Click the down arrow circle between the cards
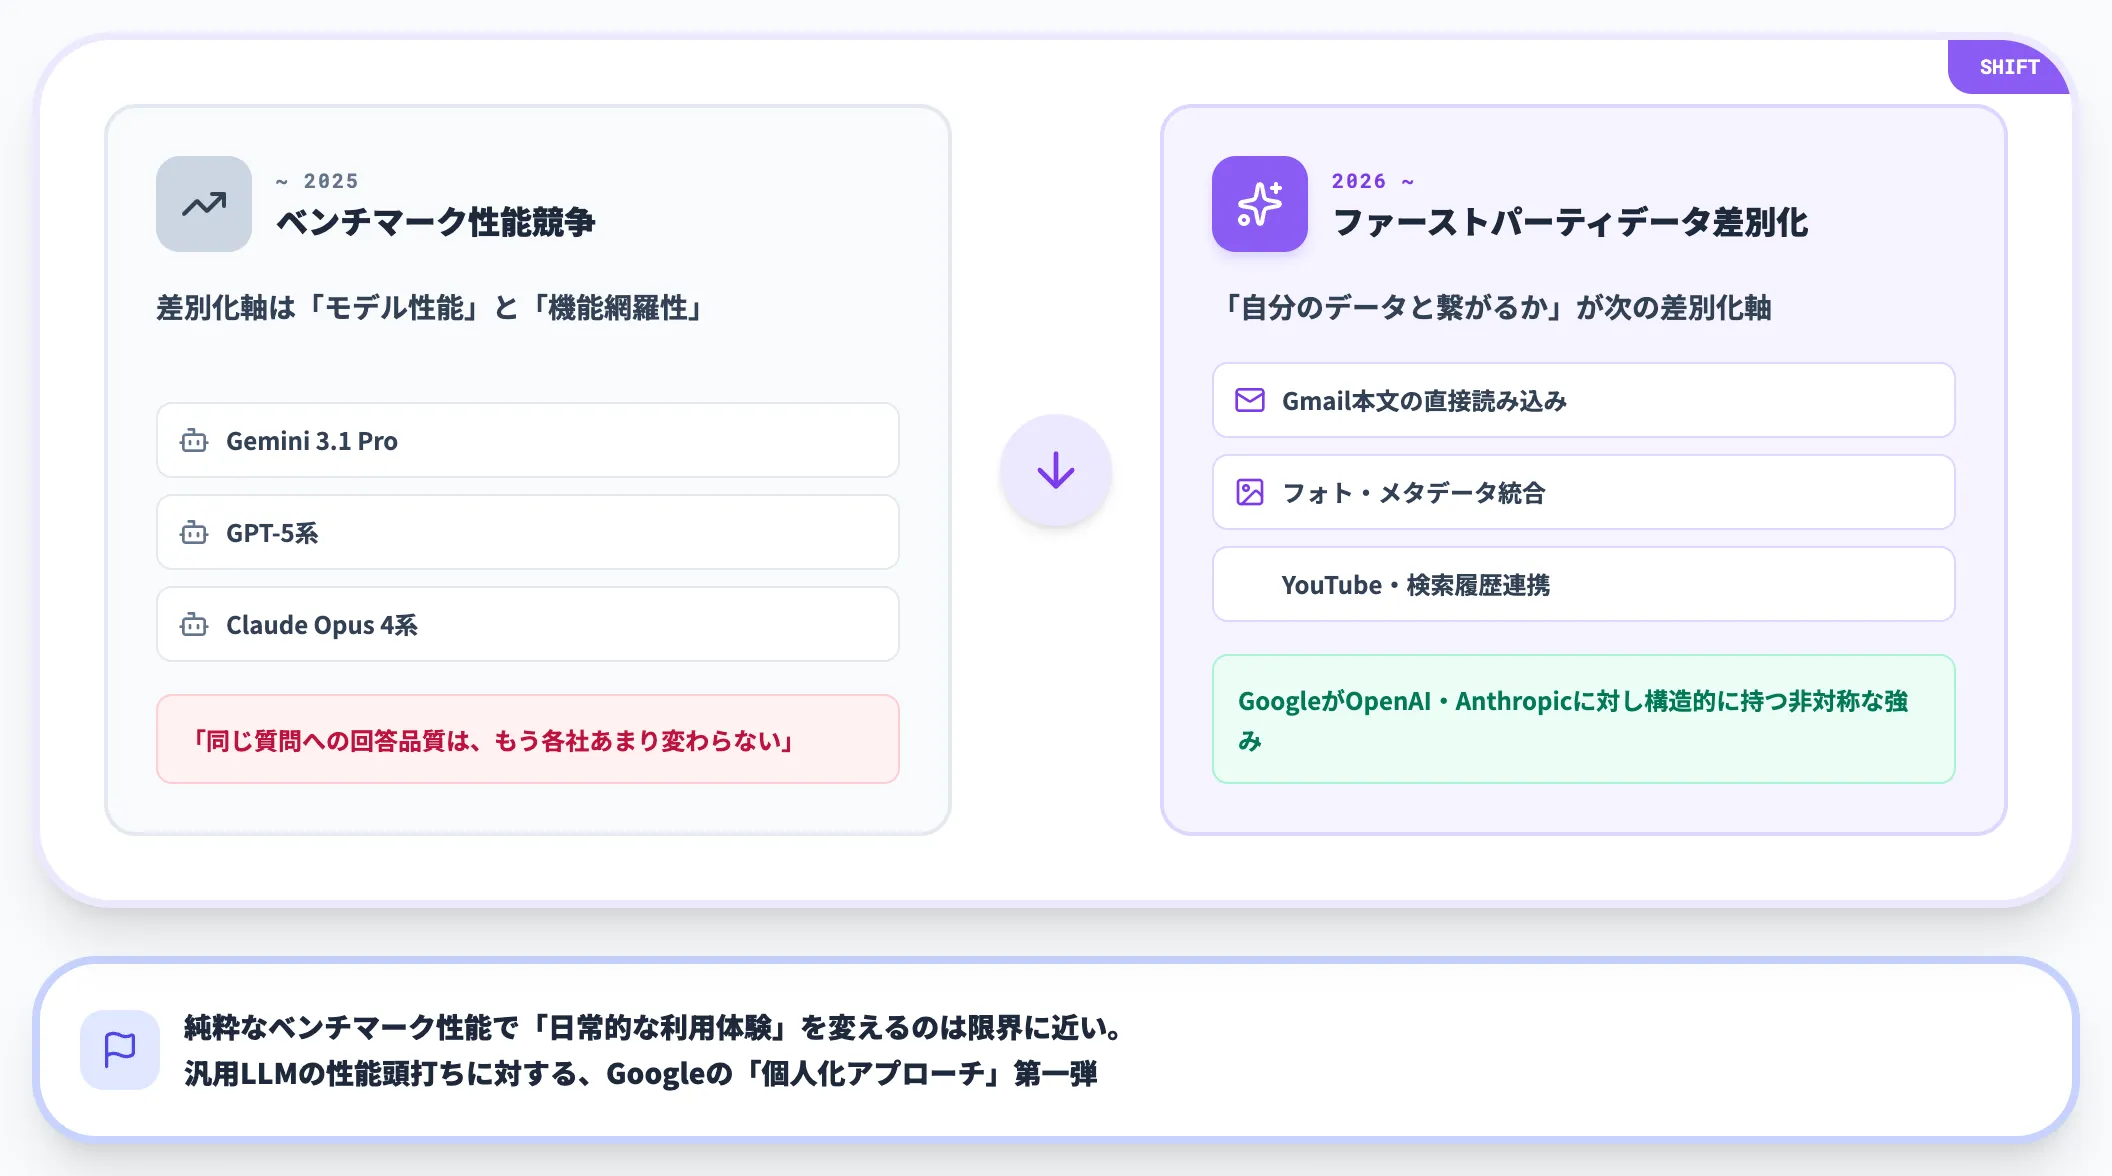The width and height of the screenshot is (2112, 1176). 1056,470
